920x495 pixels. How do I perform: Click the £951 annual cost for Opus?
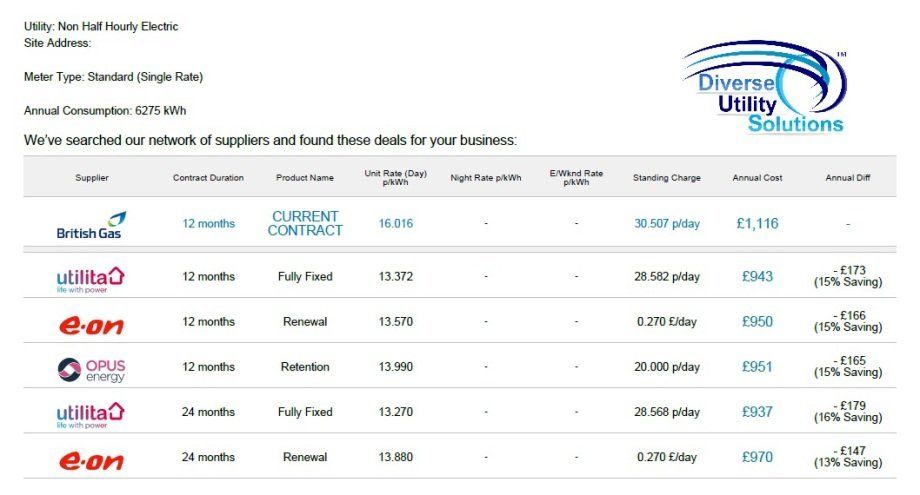(x=757, y=367)
